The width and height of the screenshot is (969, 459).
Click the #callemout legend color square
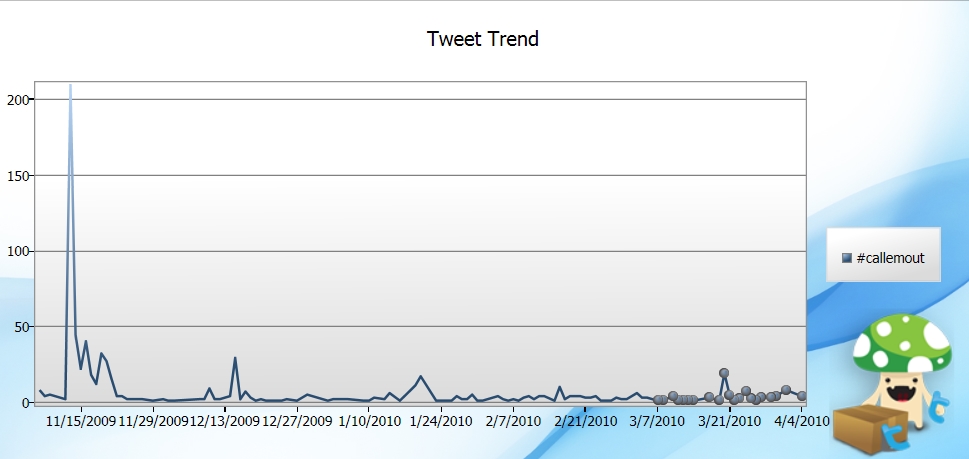pos(847,258)
